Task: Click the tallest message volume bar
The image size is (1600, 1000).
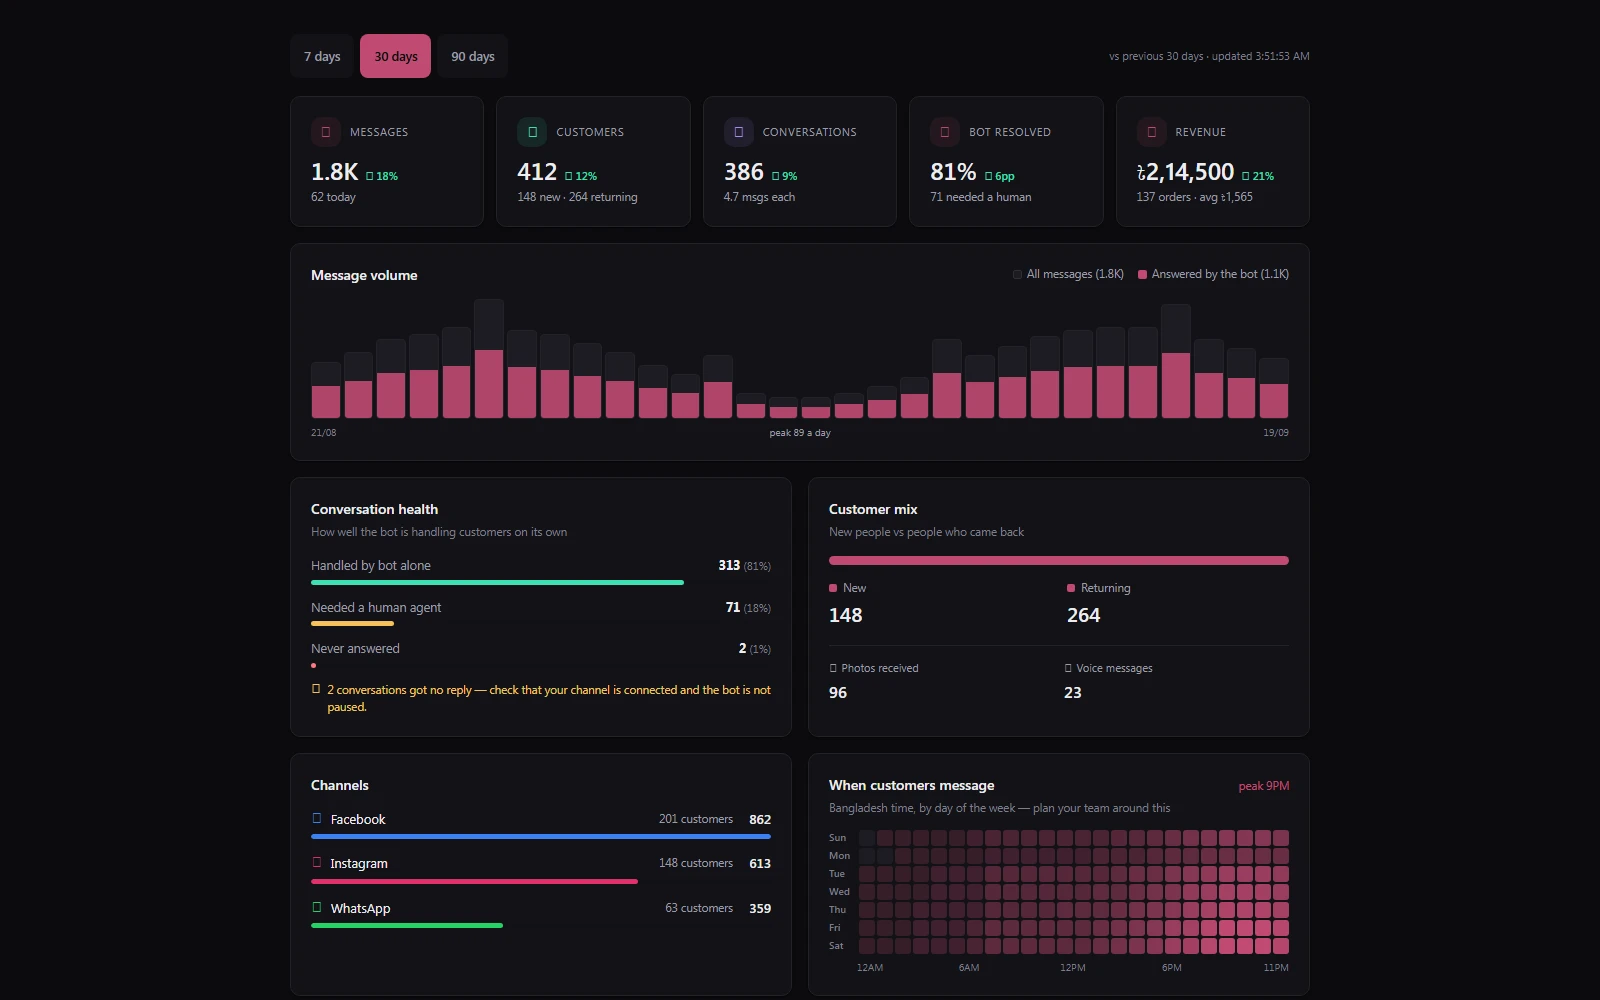Action: coord(489,358)
